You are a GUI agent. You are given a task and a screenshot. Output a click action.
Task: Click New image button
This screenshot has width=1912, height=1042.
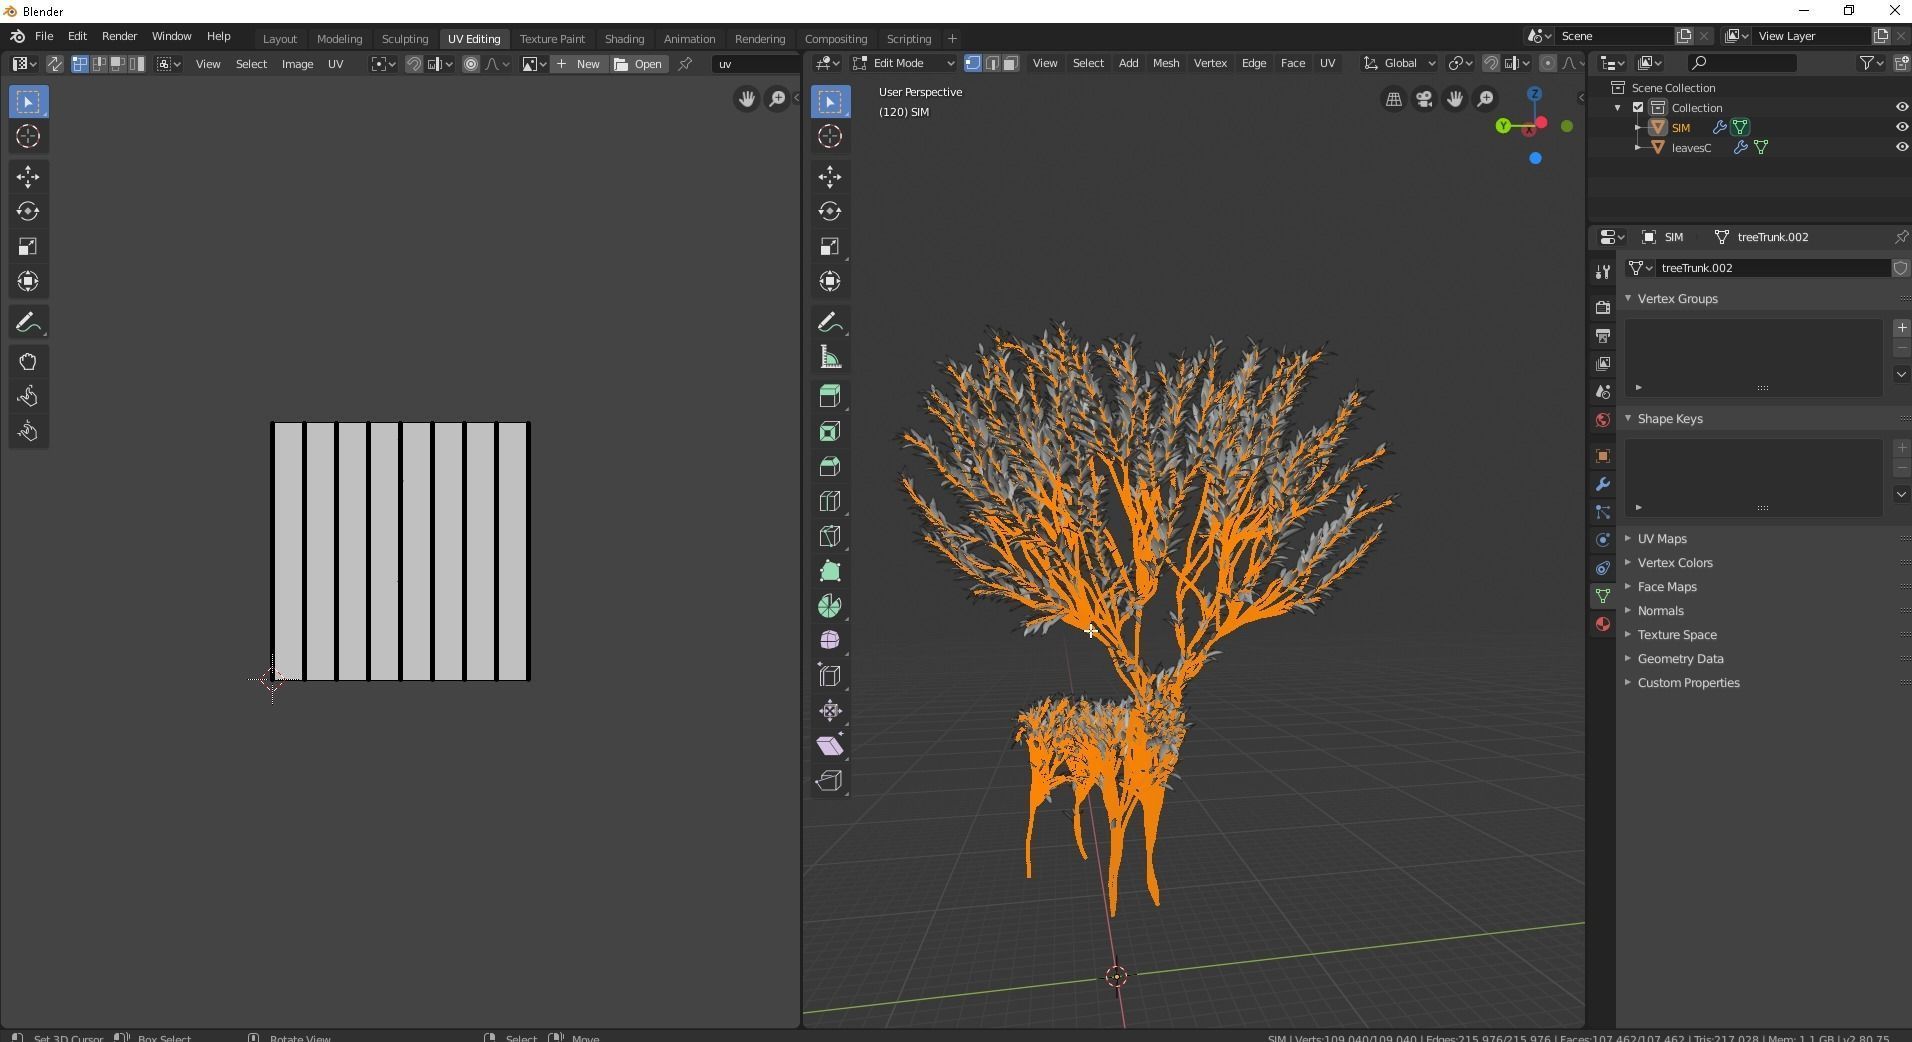coord(578,64)
